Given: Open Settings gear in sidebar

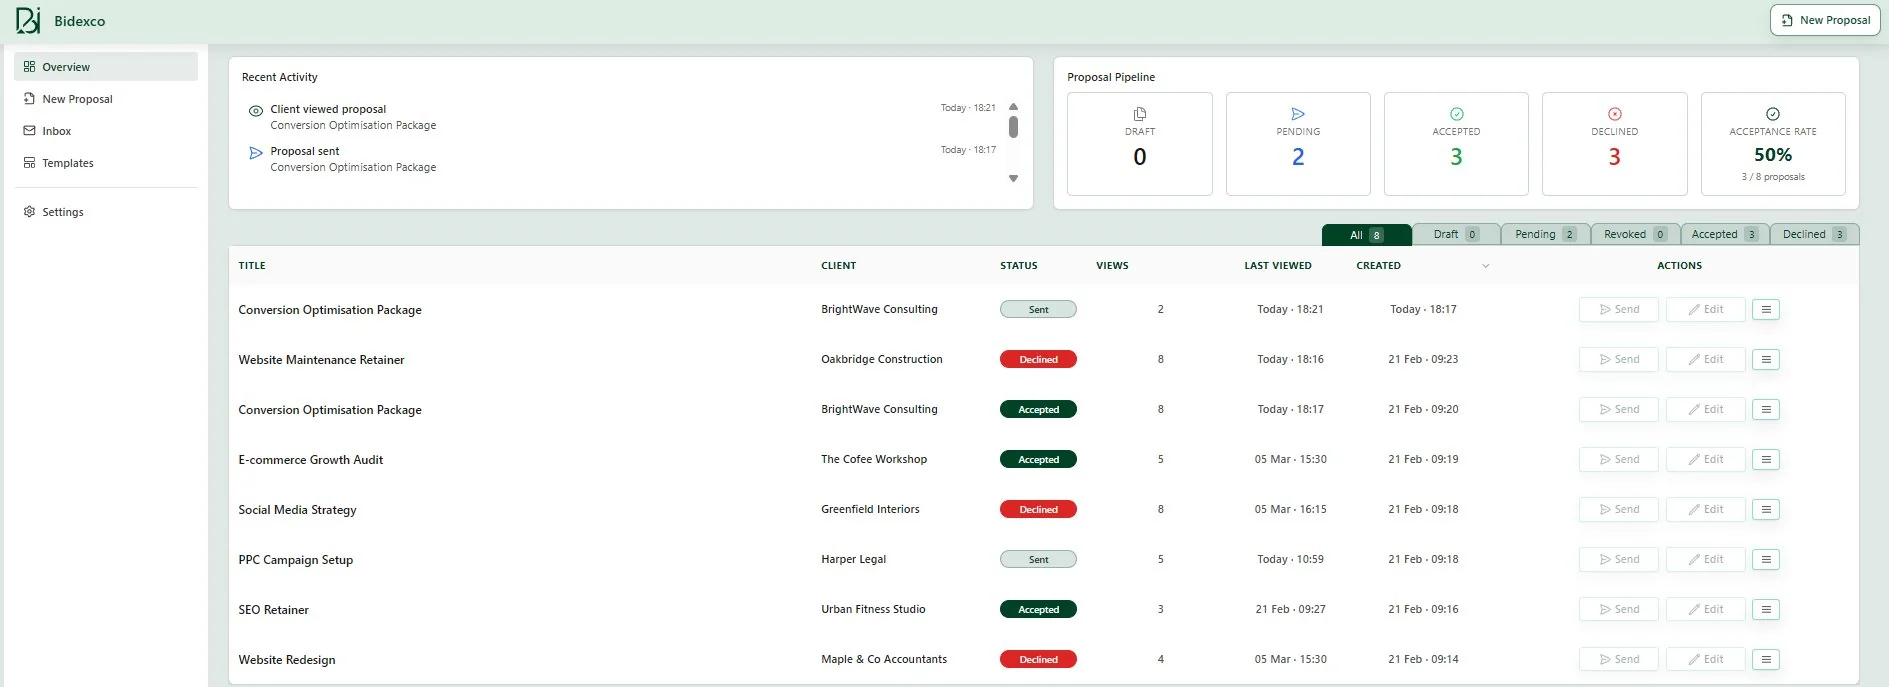Looking at the screenshot, I should 30,212.
